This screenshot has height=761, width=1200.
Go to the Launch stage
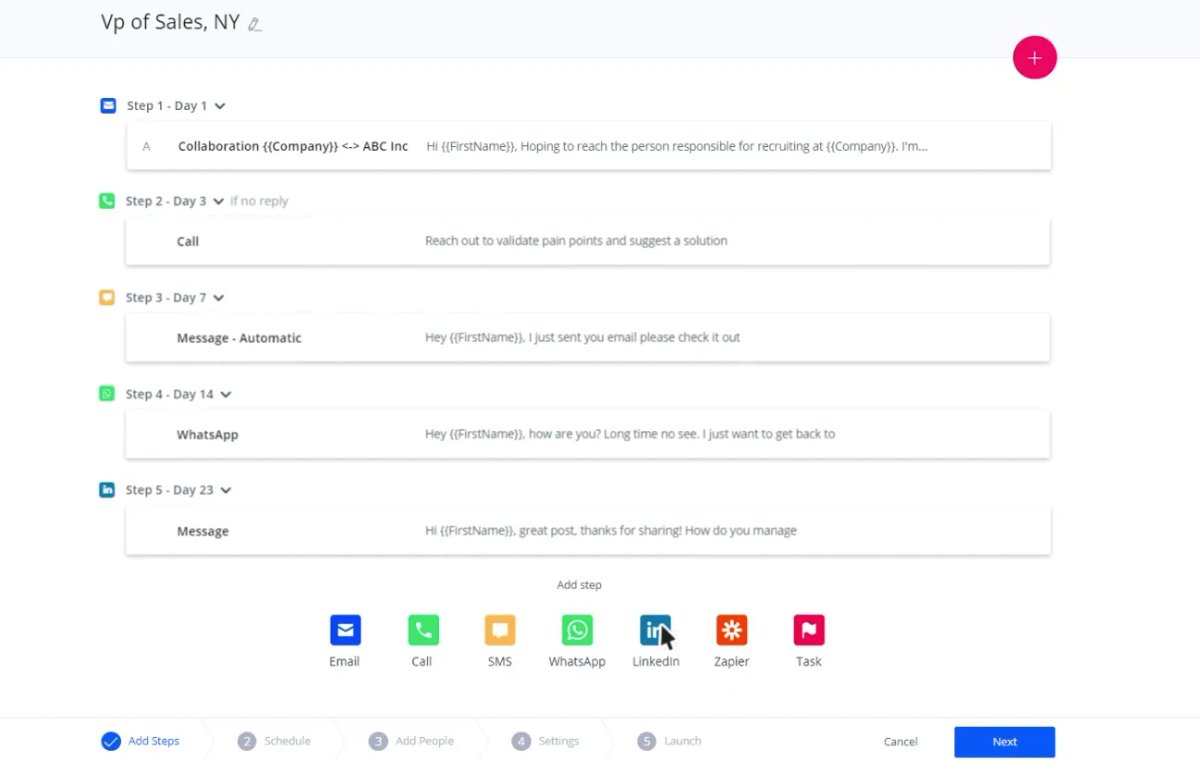[669, 741]
